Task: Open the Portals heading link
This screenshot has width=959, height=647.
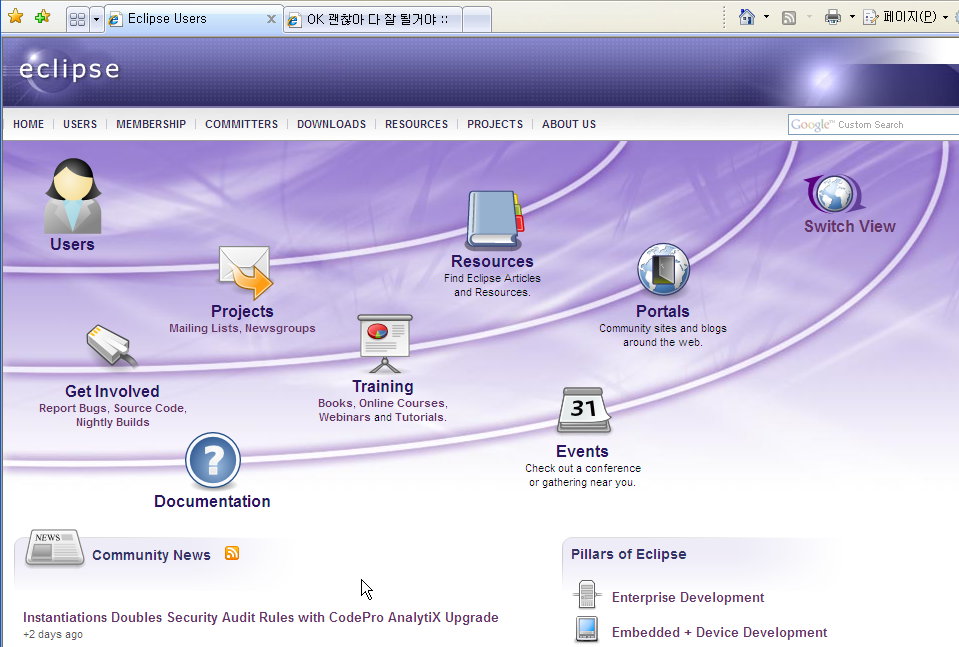Action: click(663, 311)
